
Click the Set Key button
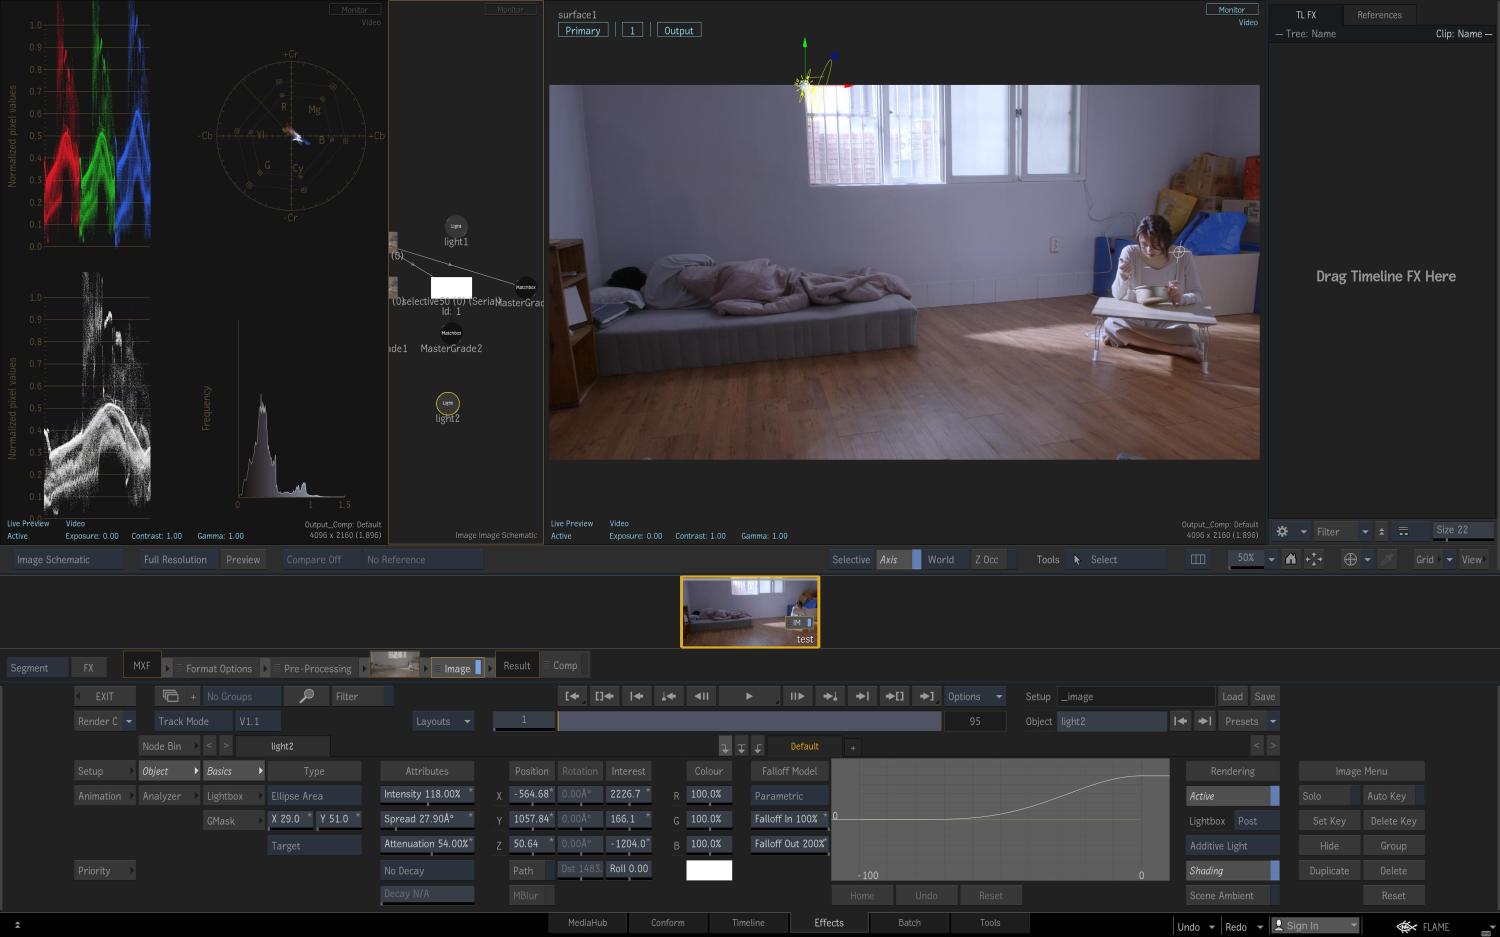(1328, 821)
